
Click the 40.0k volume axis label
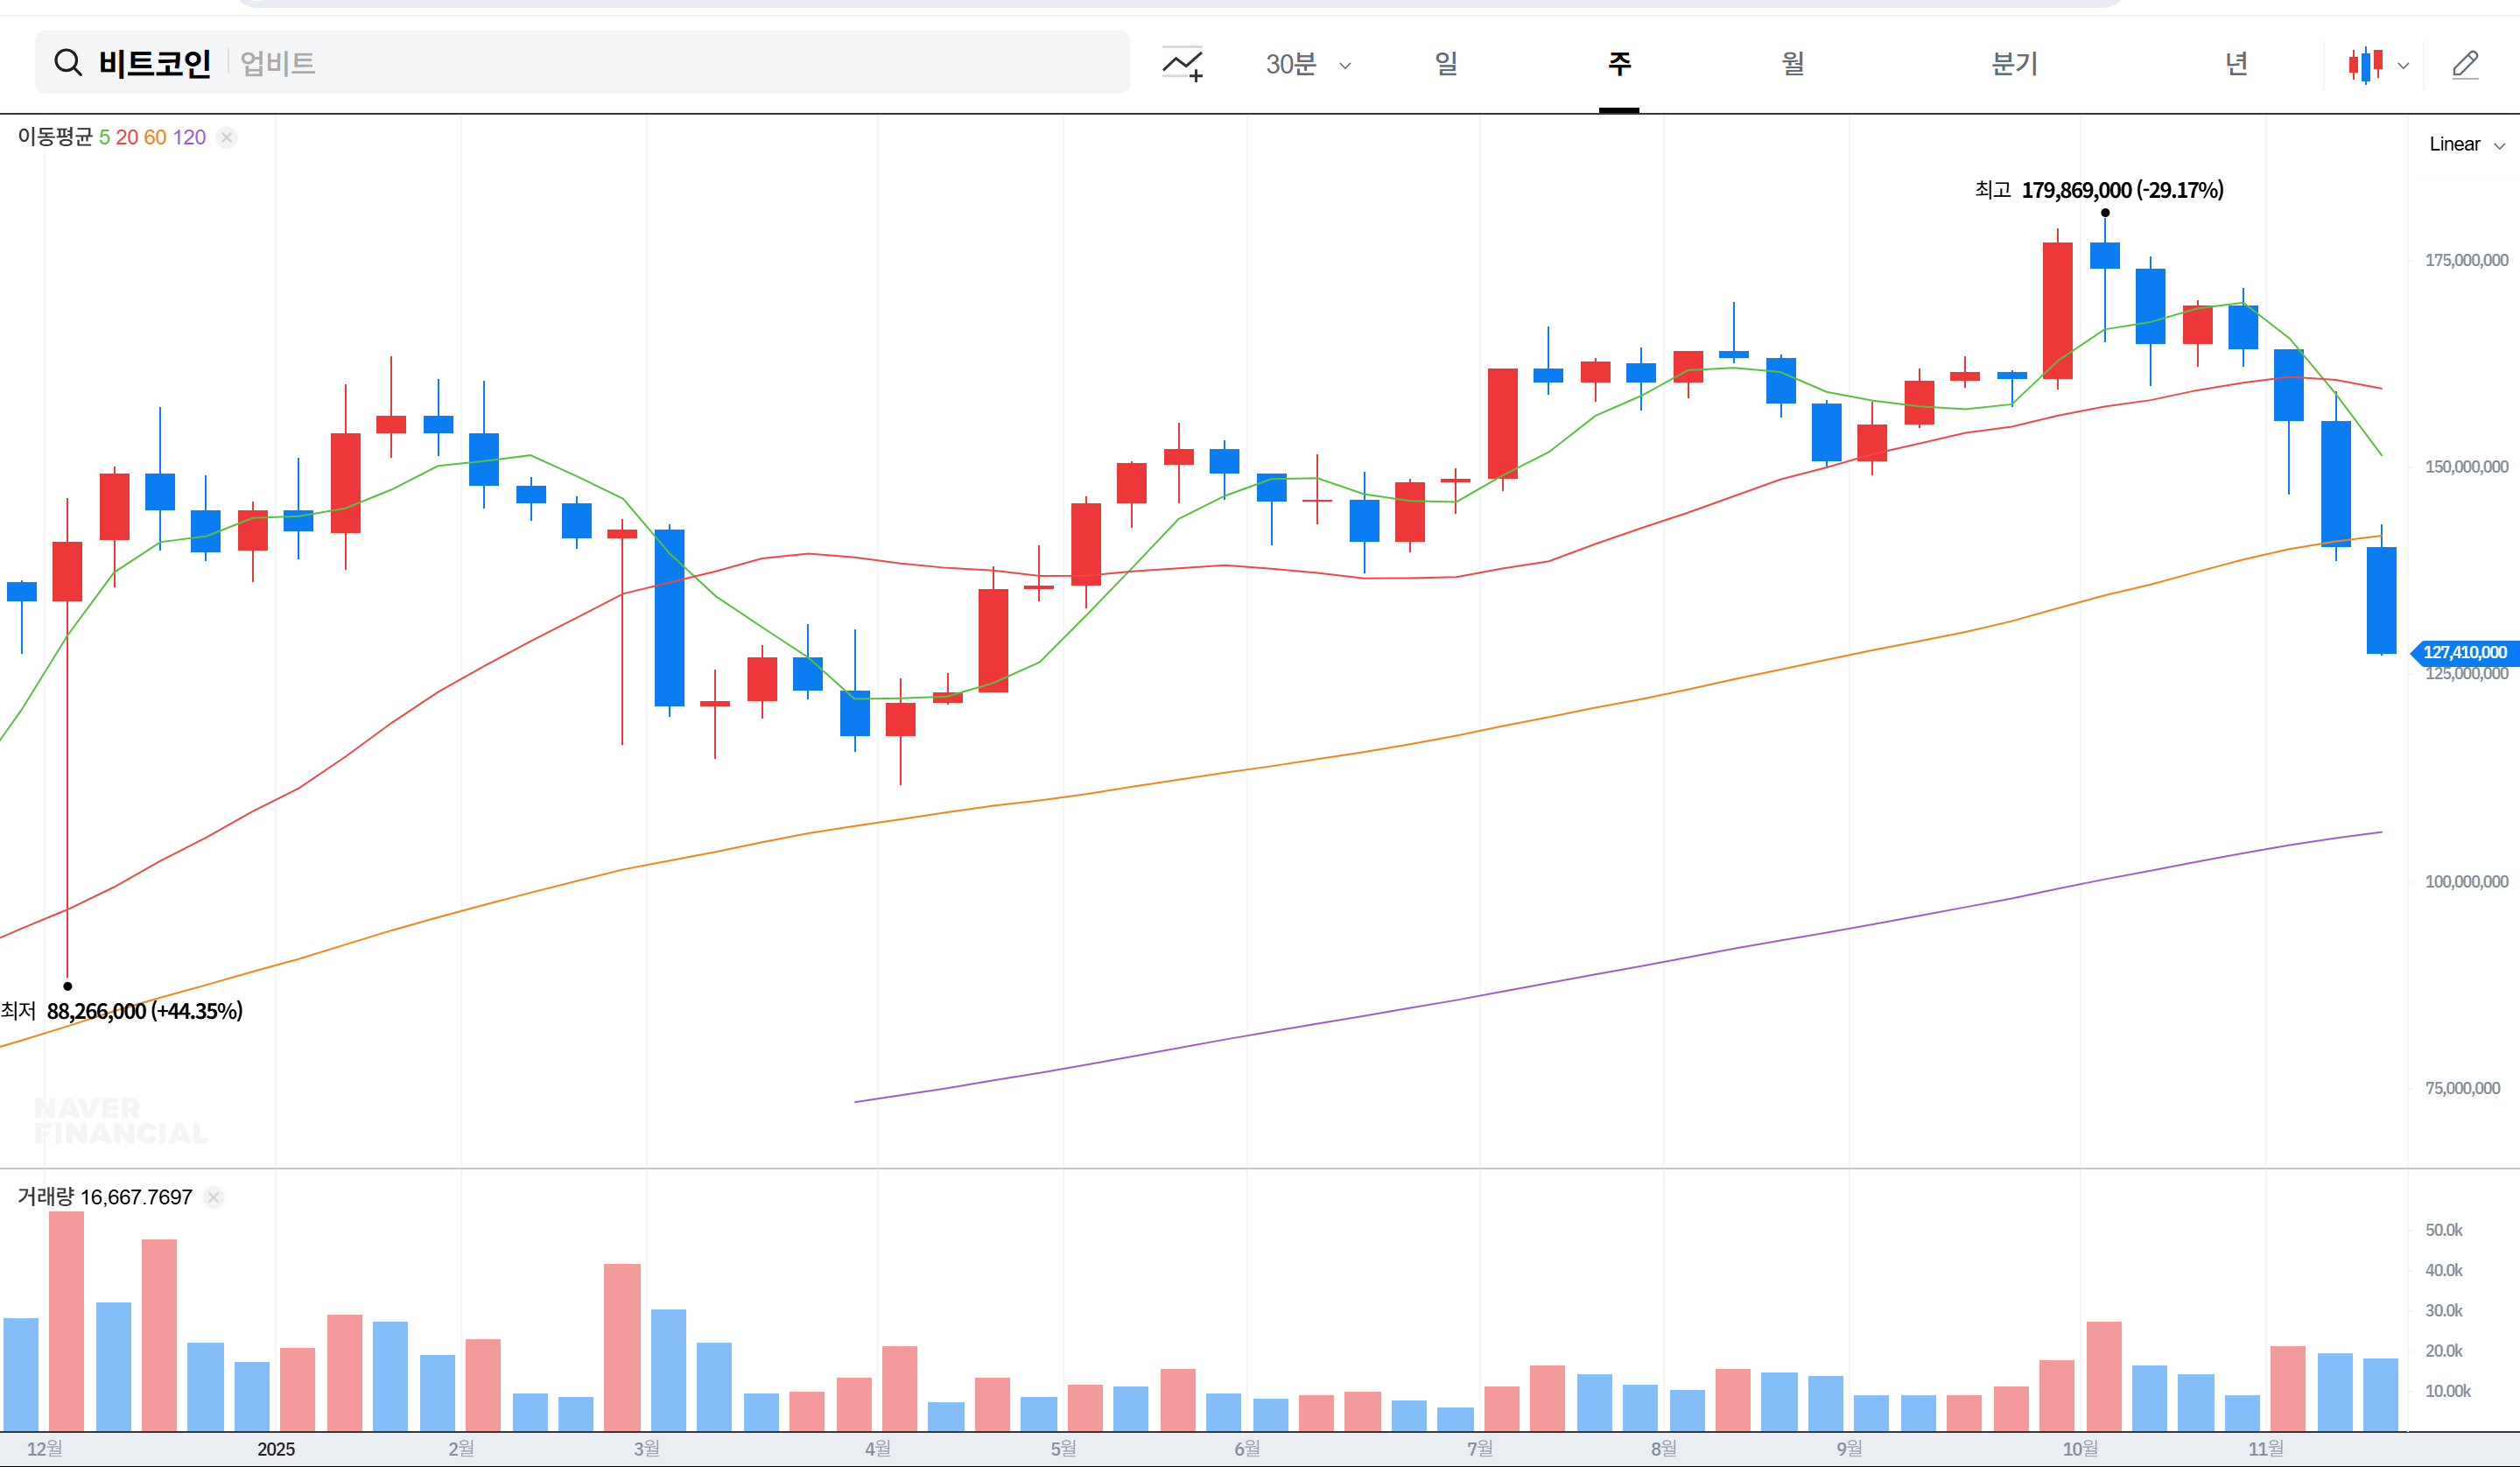pos(2444,1270)
